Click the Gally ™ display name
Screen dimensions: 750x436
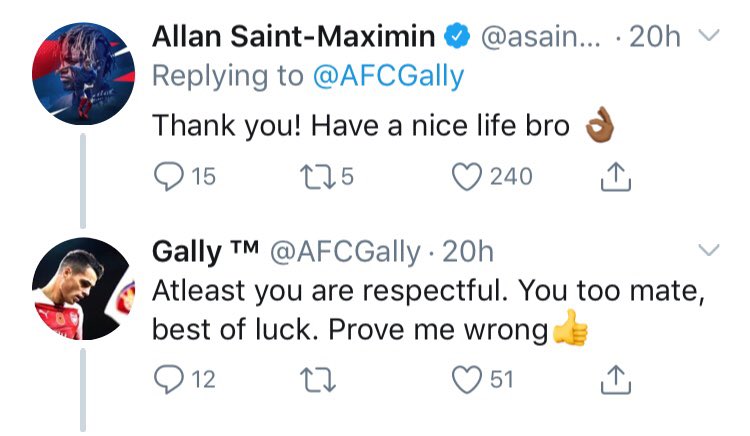(206, 252)
